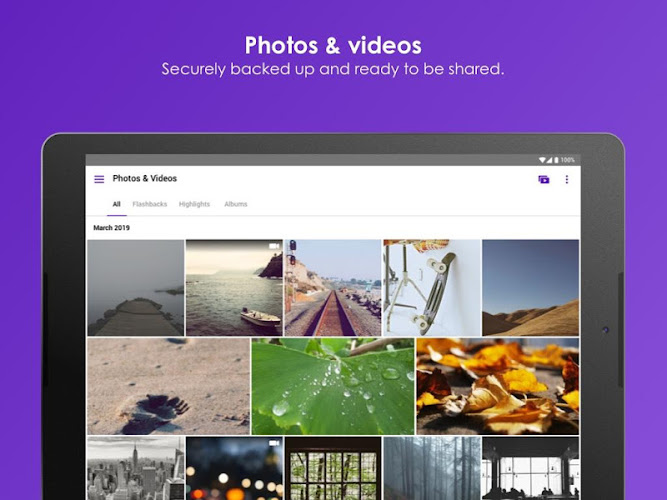The width and height of the screenshot is (667, 500).
Task: Open the misty forest trees photo
Action: pyautogui.click(x=432, y=468)
